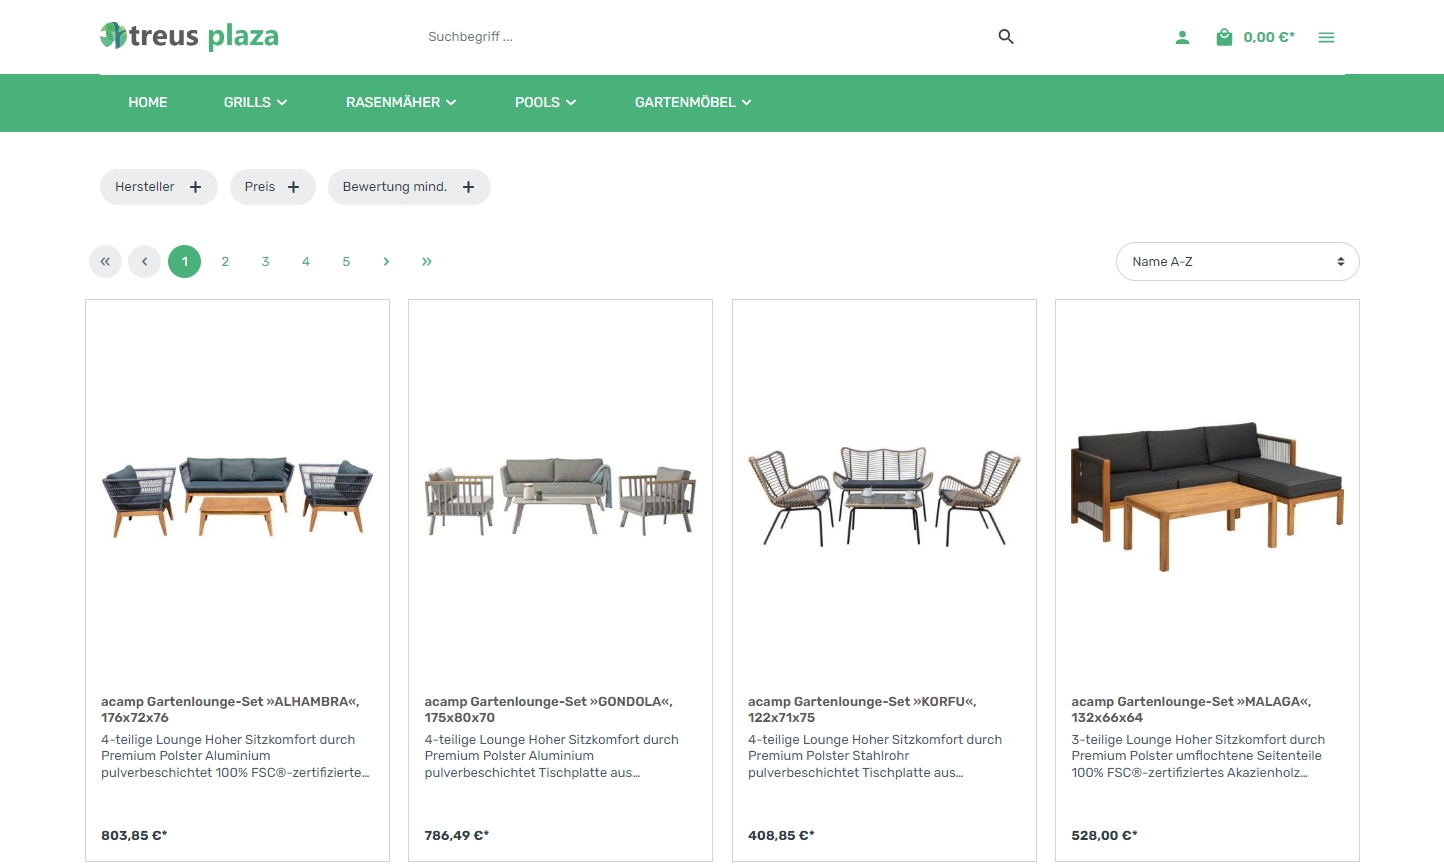Open the Hersteller filter
Screen dimensions: 1444x866
(x=159, y=187)
